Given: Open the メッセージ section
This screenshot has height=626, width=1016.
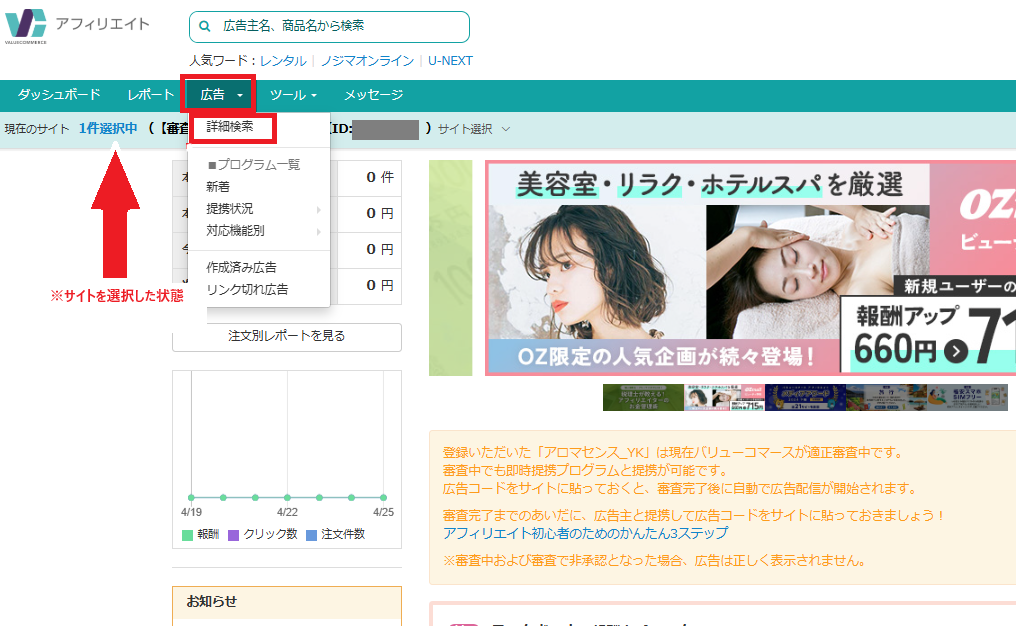Looking at the screenshot, I should pos(372,95).
